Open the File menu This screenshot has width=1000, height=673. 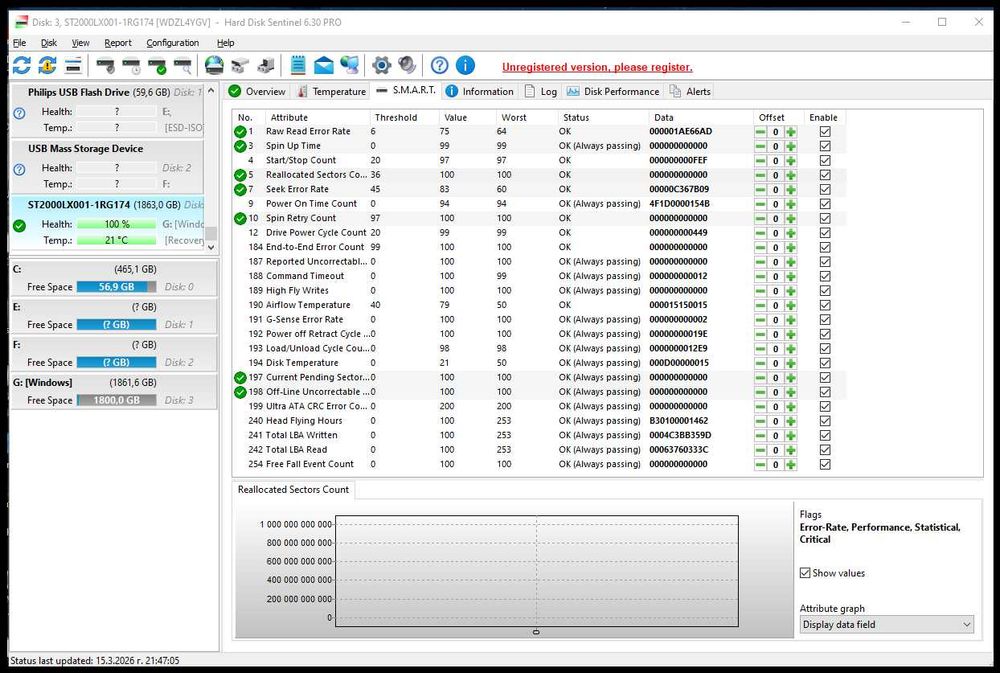coord(20,43)
